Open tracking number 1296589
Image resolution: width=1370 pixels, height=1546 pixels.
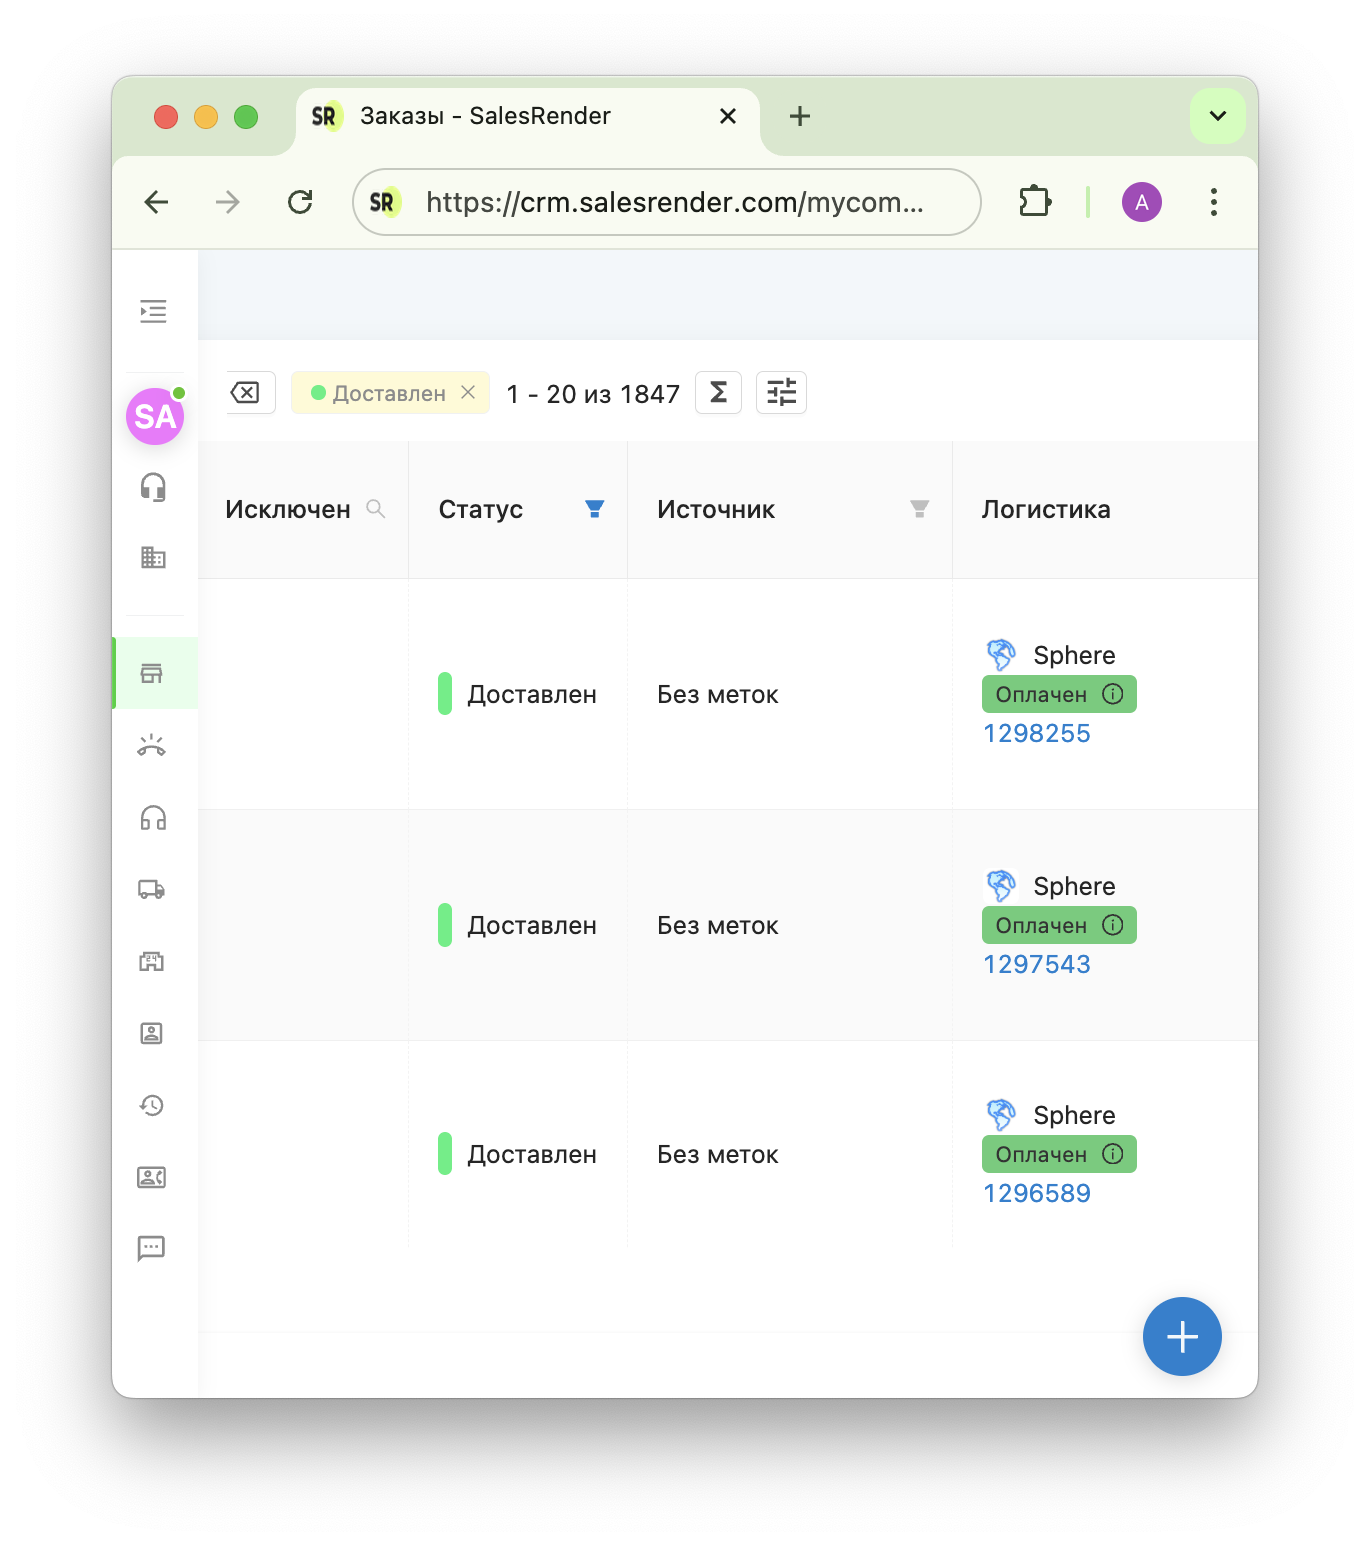click(1037, 1193)
